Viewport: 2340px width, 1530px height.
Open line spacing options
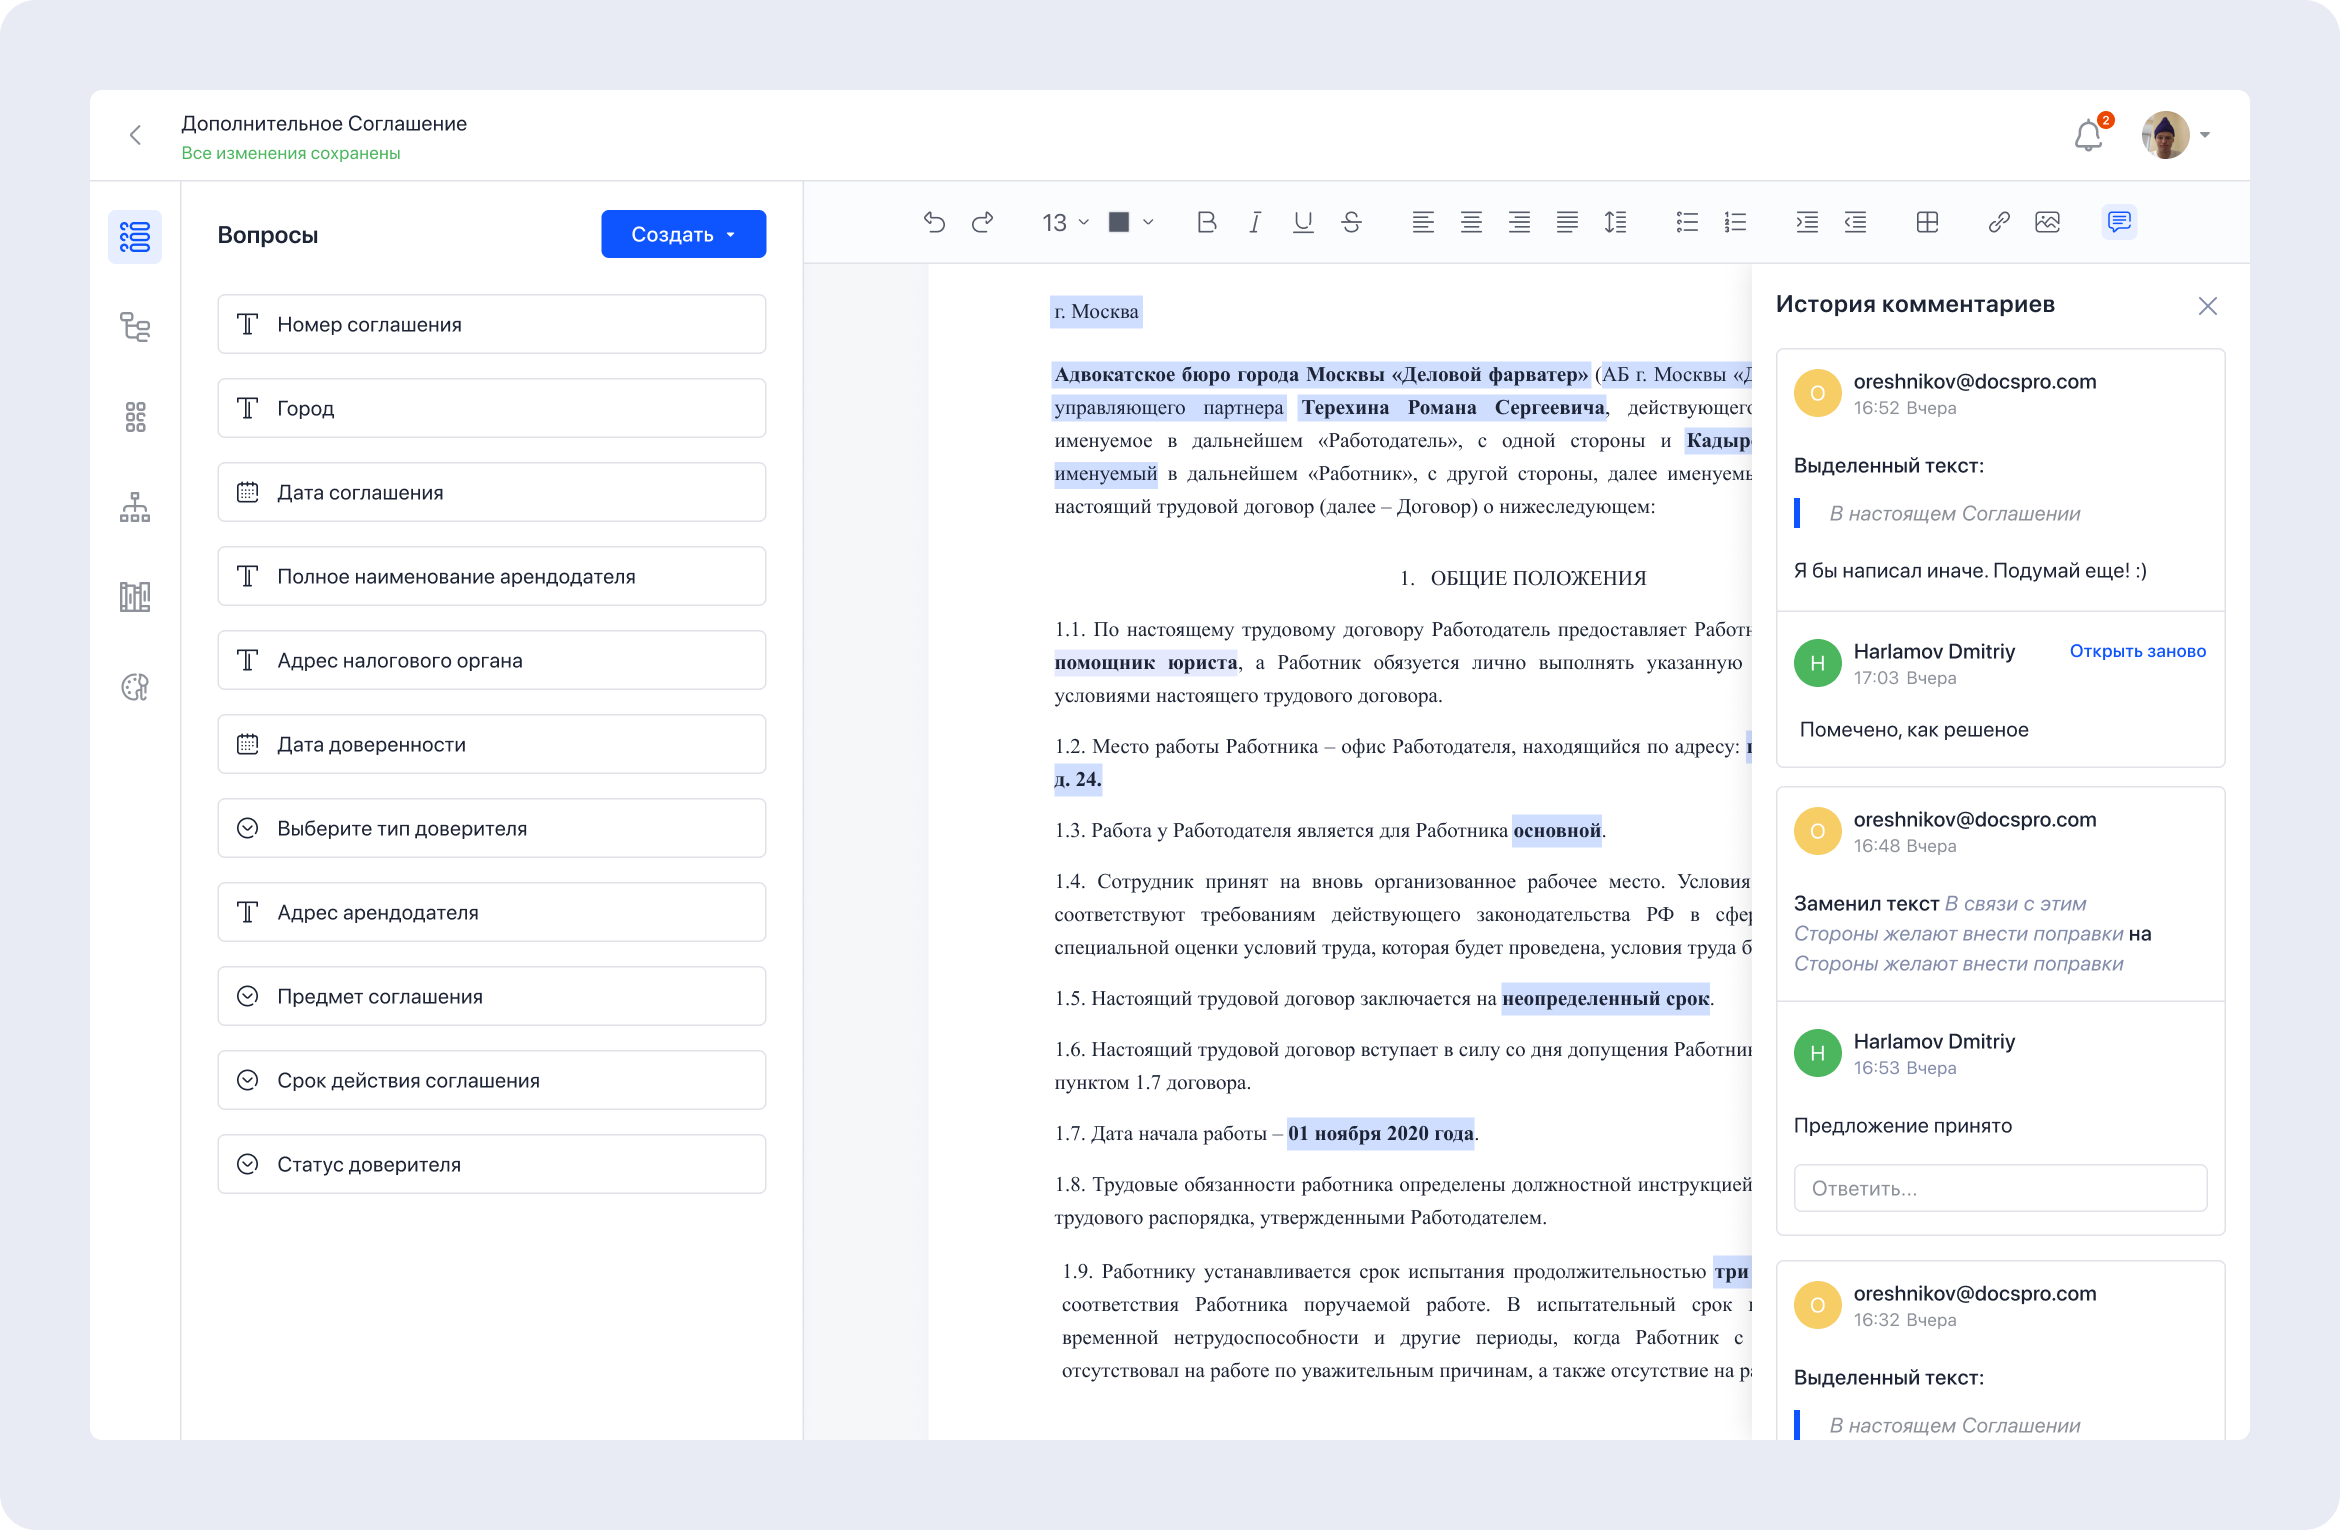[x=1615, y=222]
